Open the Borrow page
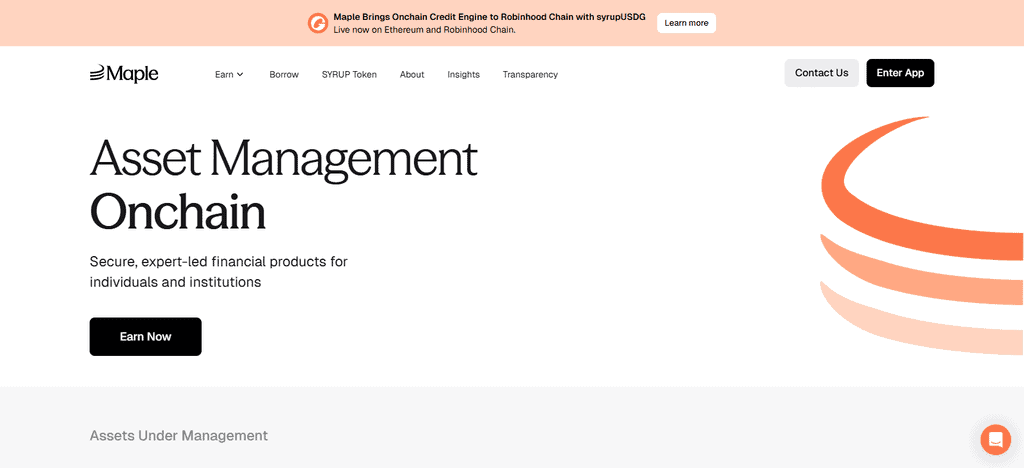Screen dimensions: 1024x468 284,74
